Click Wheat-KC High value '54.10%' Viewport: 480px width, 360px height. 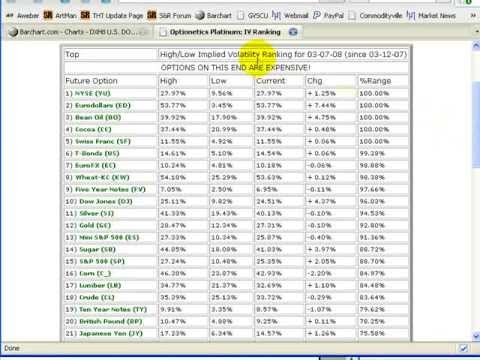pos(173,178)
